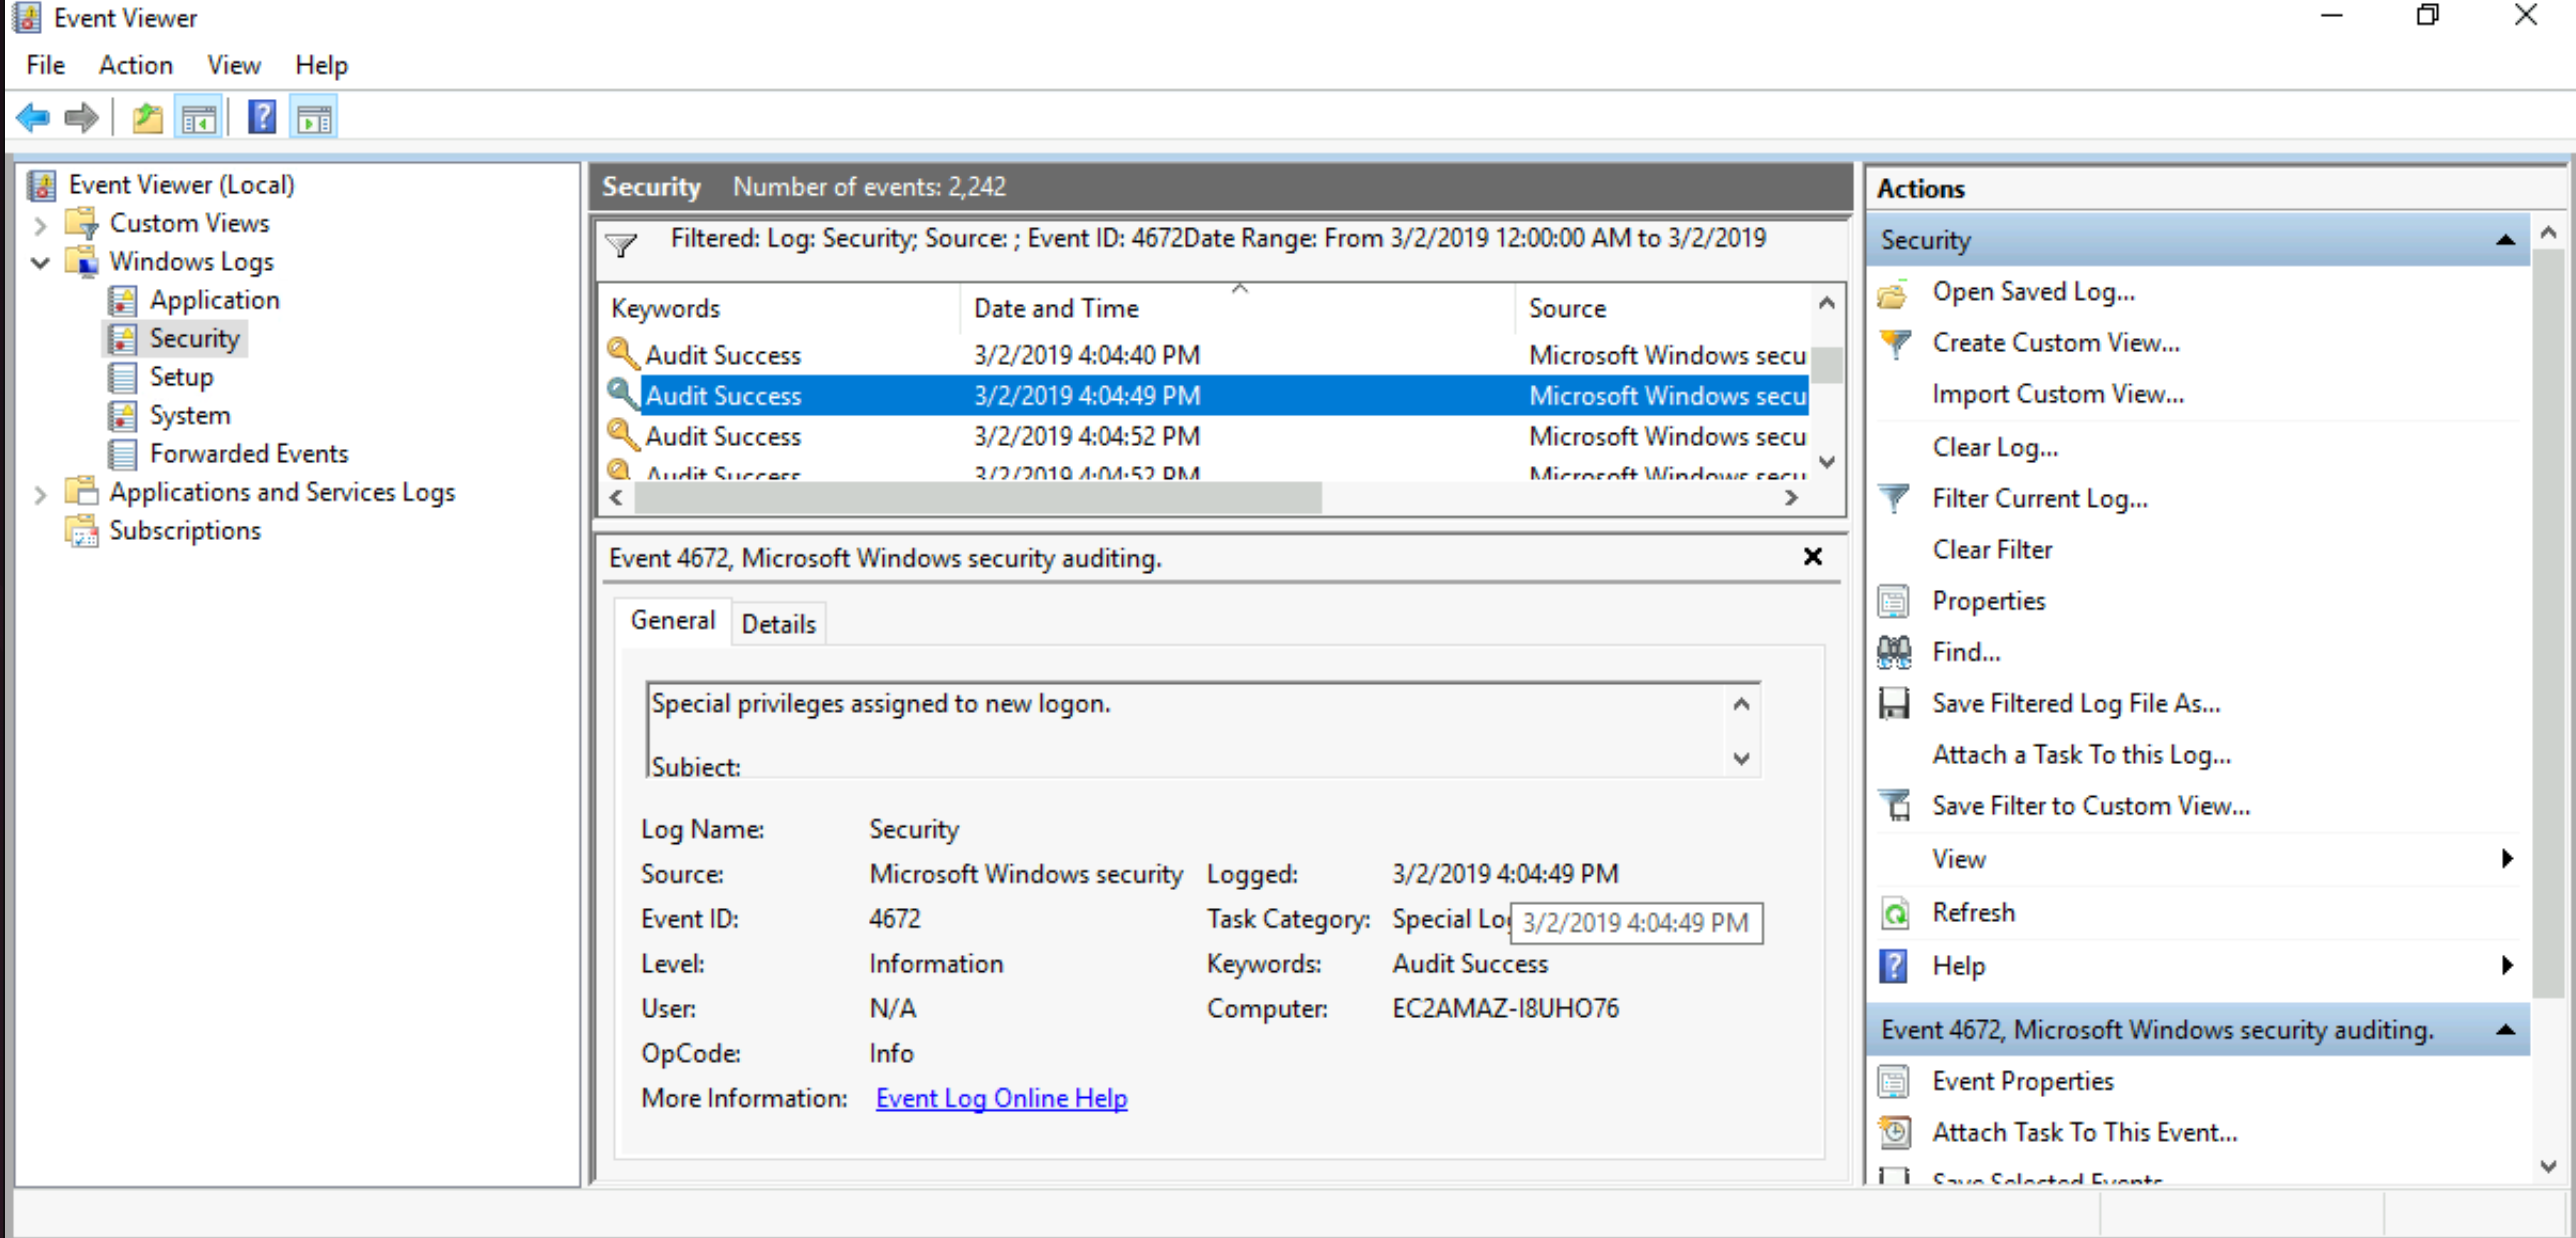
Task: Click the Save Filtered Log floppy icon
Action: tap(1894, 704)
